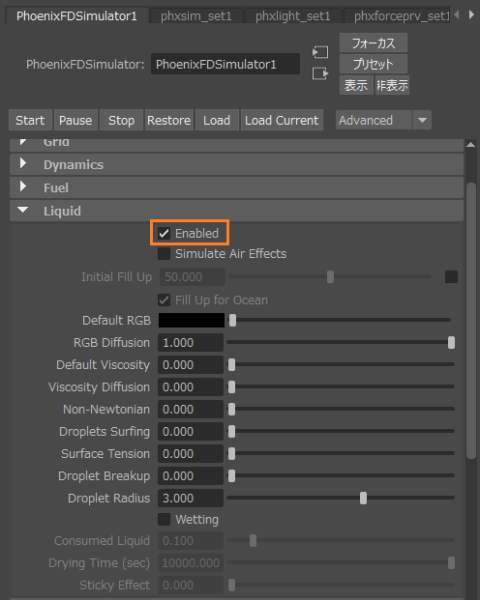This screenshot has height=600, width=480.
Task: Click the Default Viscosity value field
Action: (191, 365)
